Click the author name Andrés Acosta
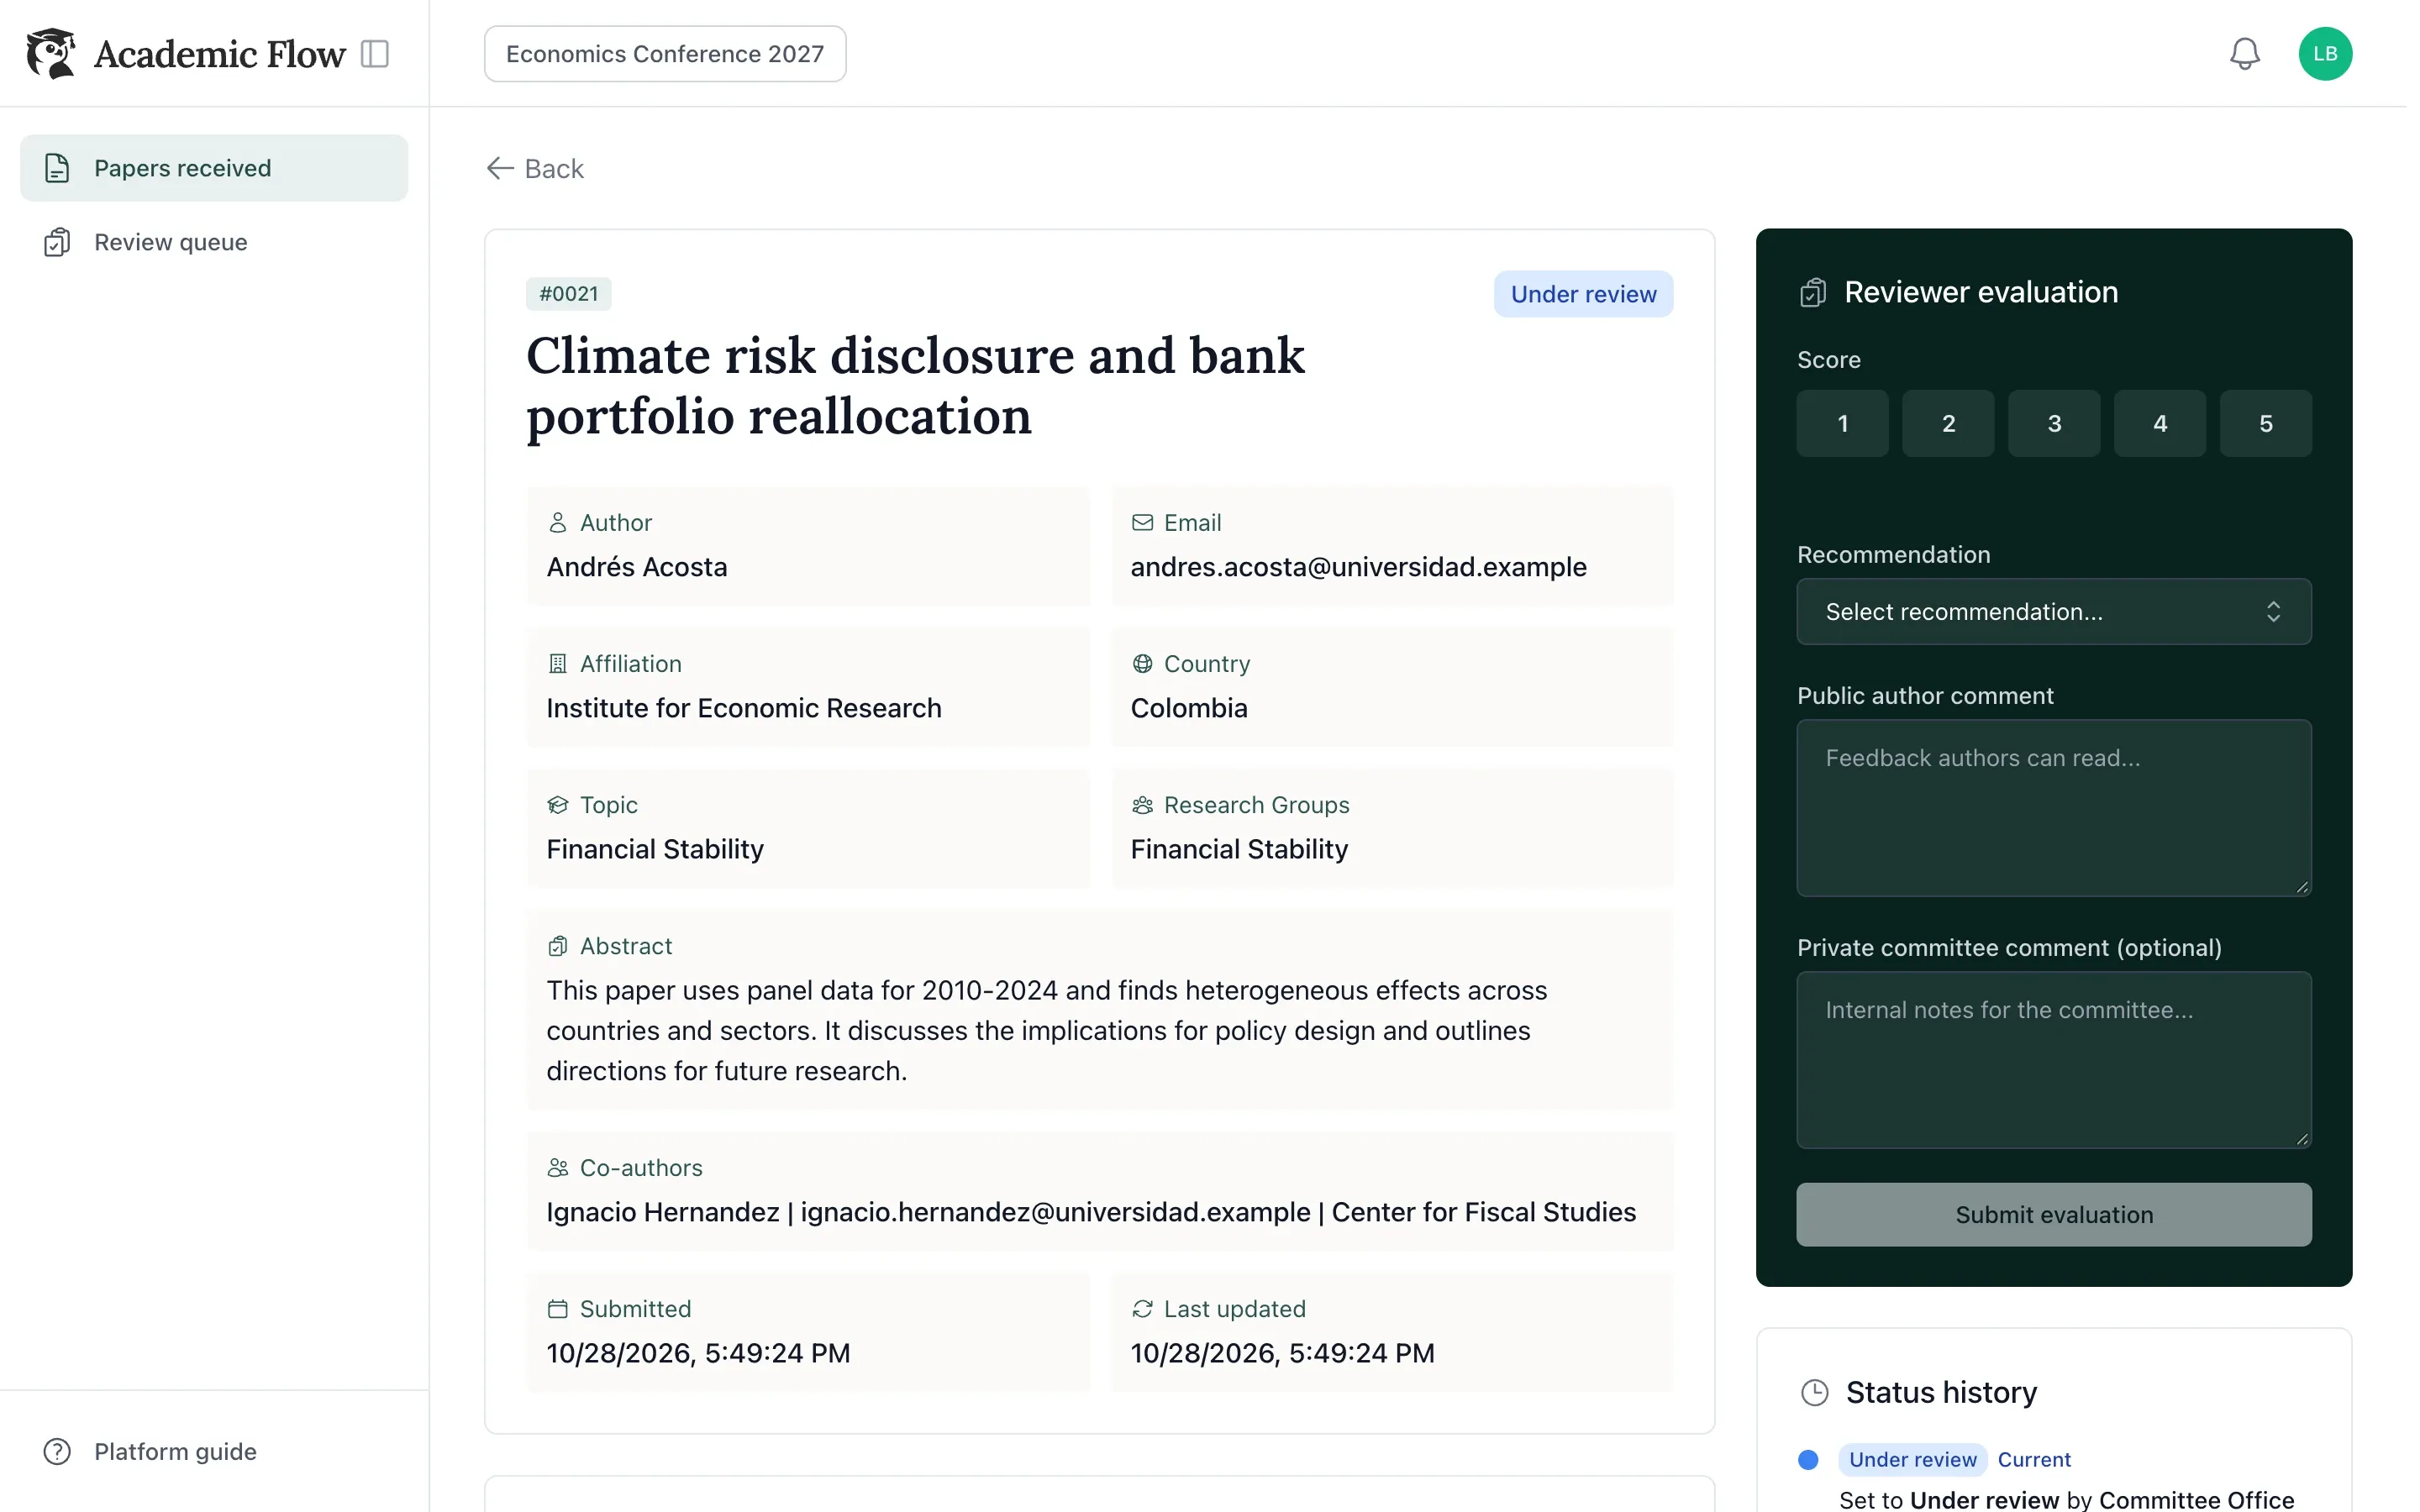 point(637,567)
